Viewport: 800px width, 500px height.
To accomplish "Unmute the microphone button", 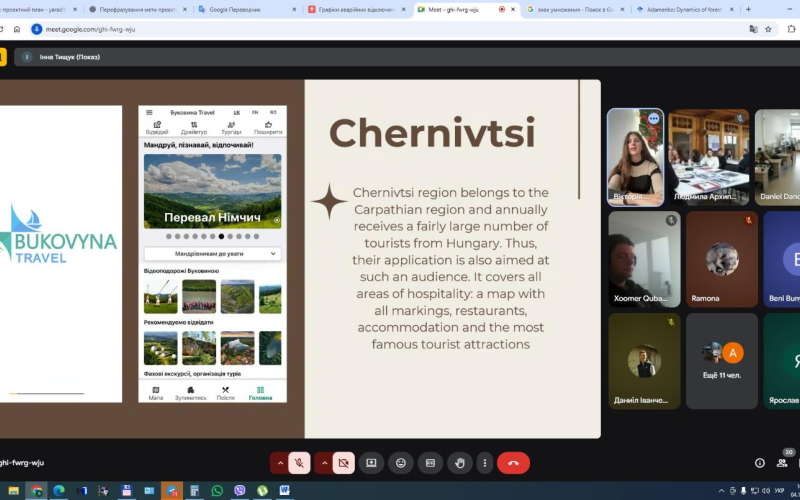I will coord(298,463).
